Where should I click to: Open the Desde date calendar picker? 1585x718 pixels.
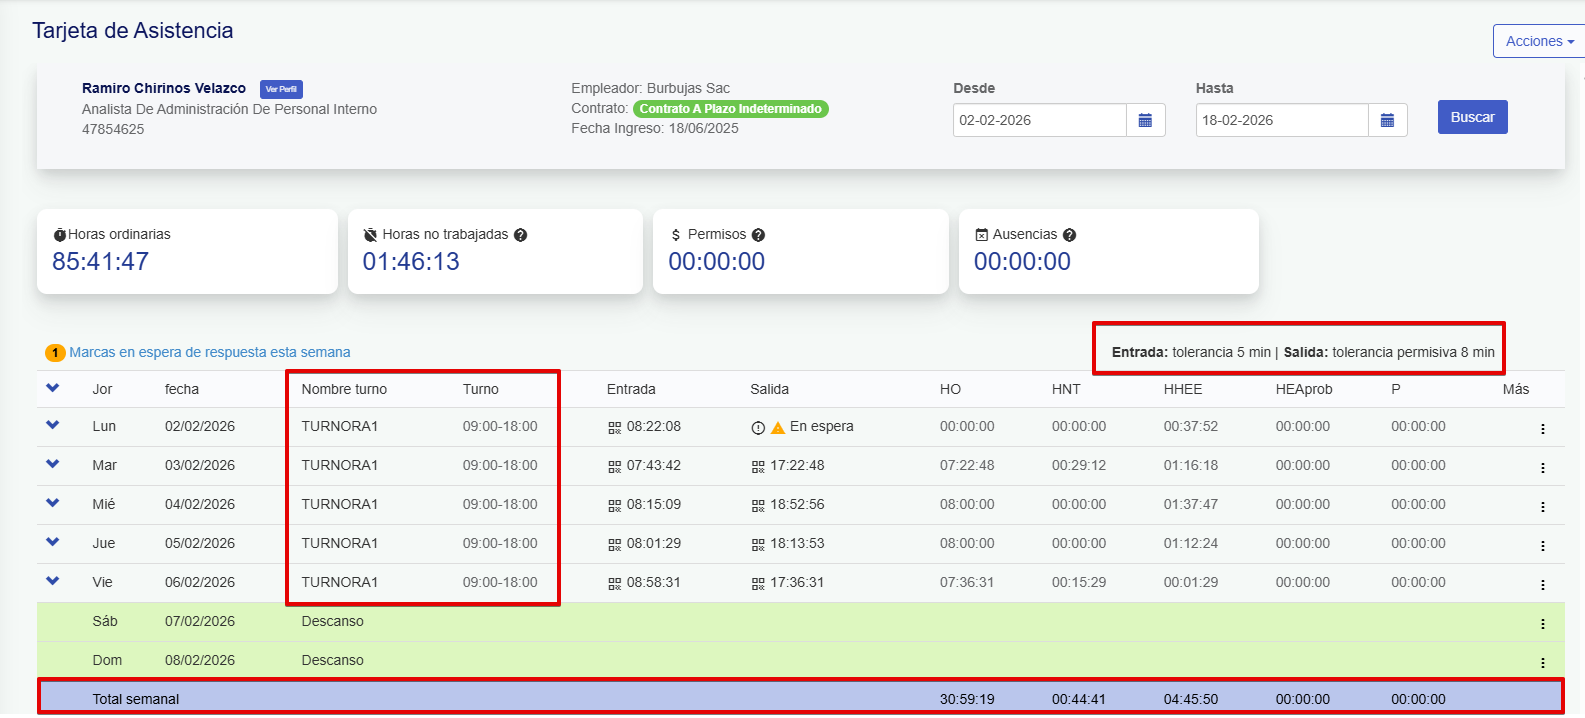tap(1145, 120)
